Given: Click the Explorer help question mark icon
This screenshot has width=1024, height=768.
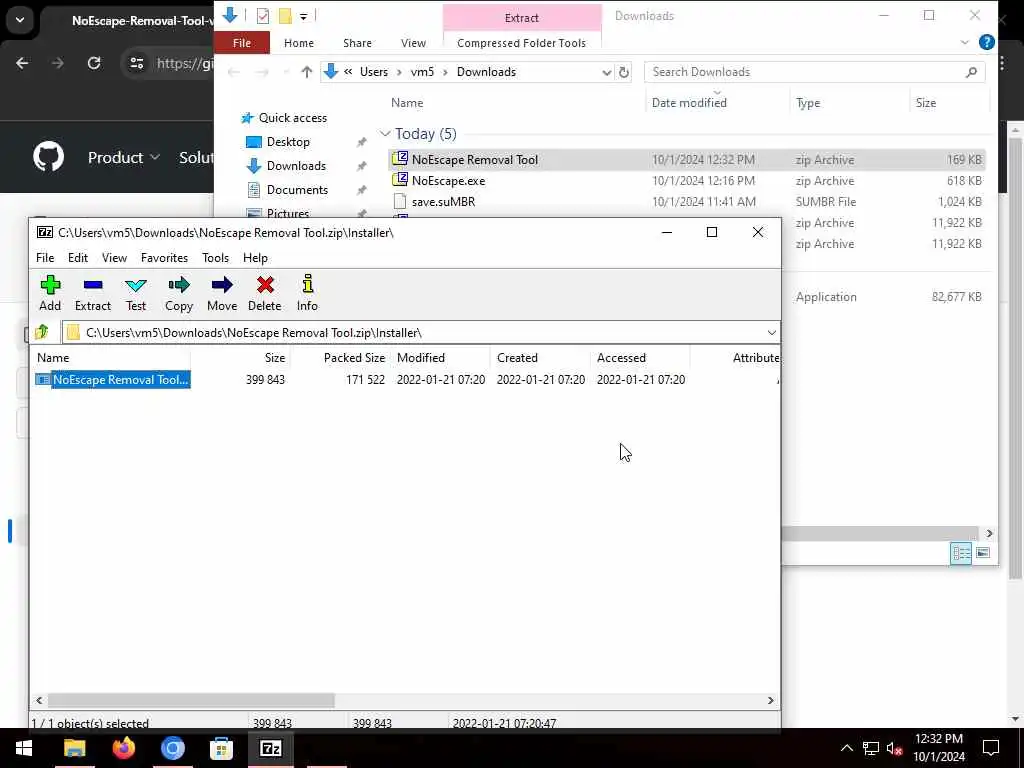Looking at the screenshot, I should tap(987, 42).
